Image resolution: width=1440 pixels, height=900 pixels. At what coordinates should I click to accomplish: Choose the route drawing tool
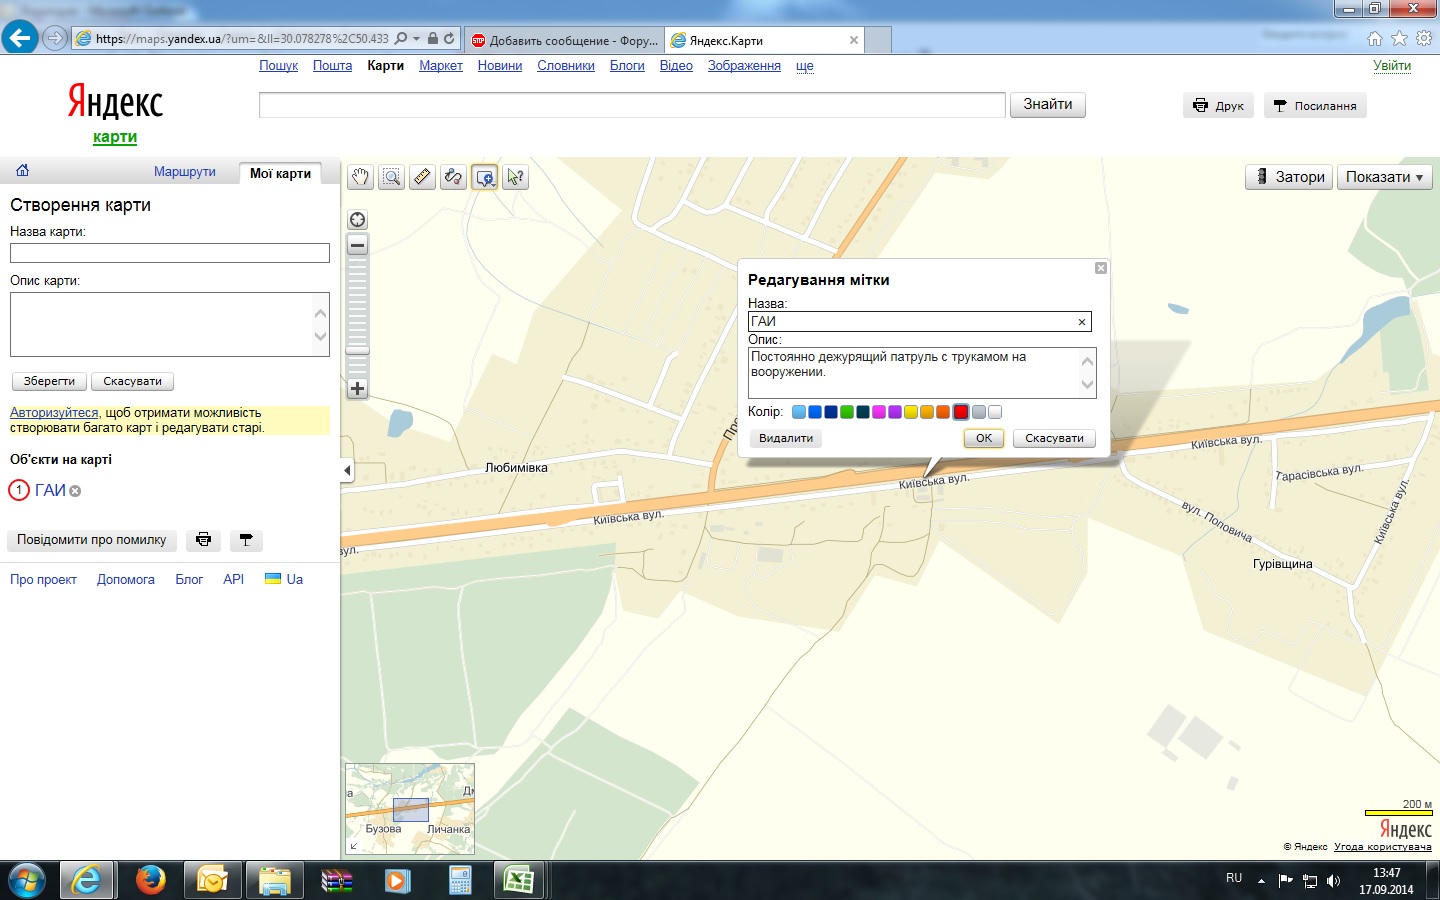pyautogui.click(x=453, y=177)
